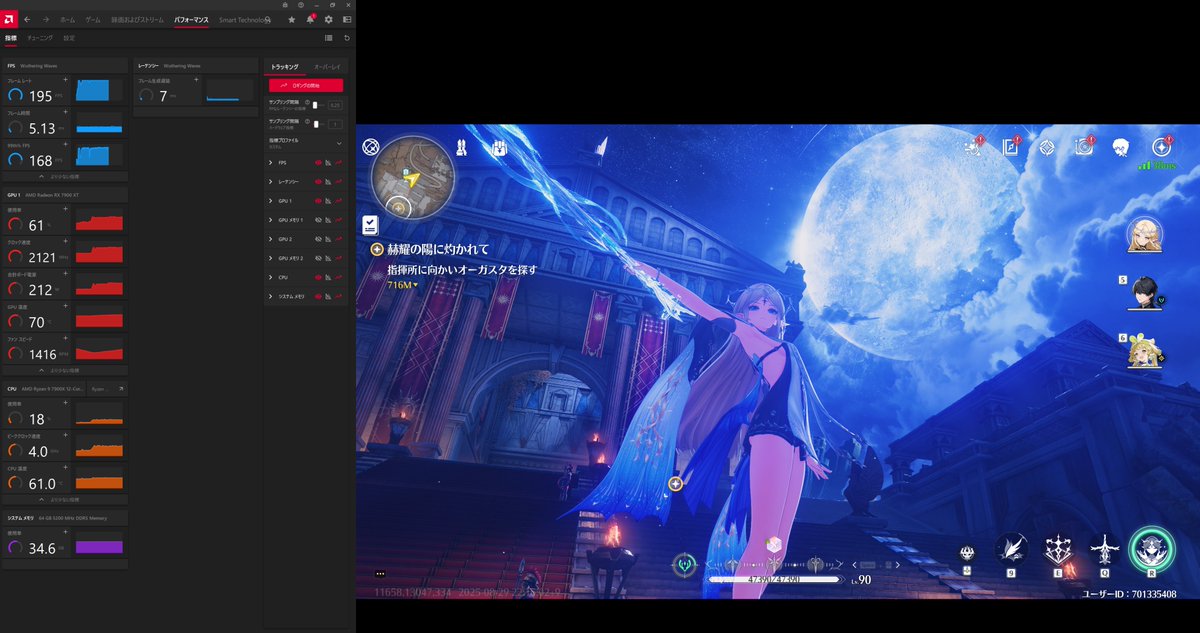Toggle FPS row graph icon in tracking list

click(329, 162)
